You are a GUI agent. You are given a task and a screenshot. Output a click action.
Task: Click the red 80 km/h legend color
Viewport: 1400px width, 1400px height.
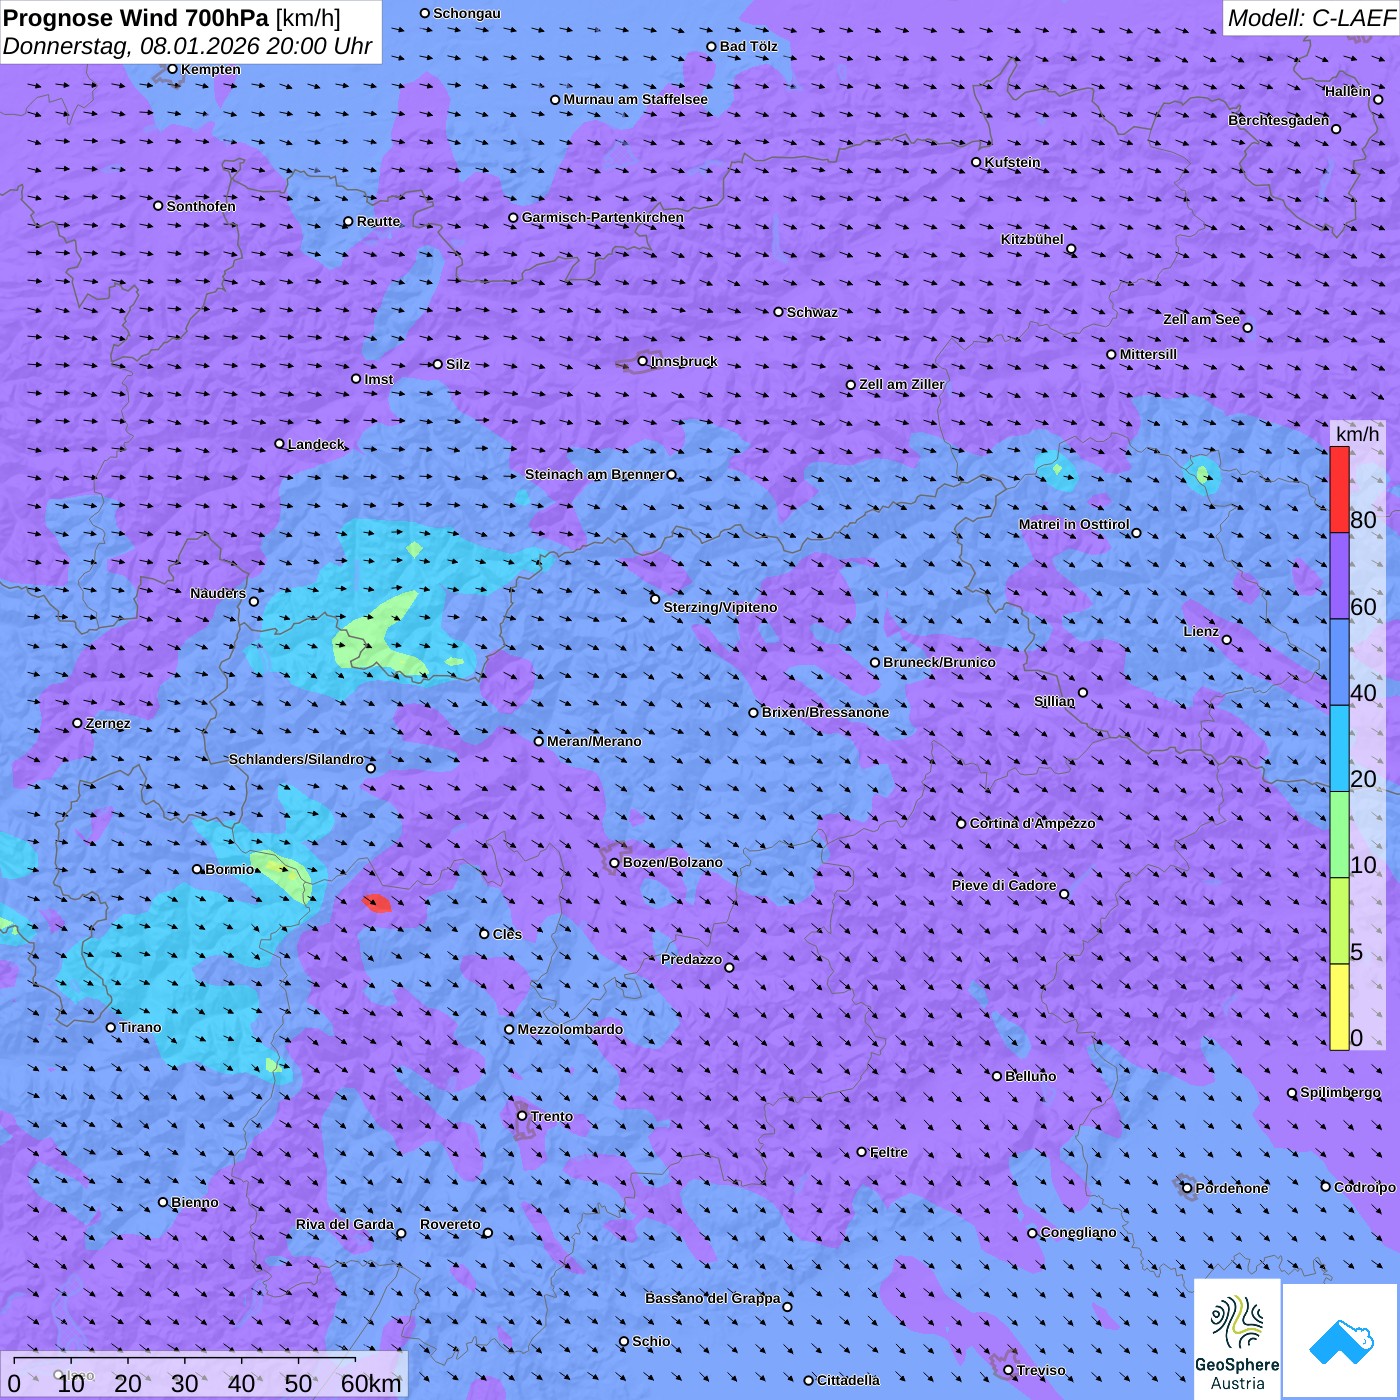1339,490
